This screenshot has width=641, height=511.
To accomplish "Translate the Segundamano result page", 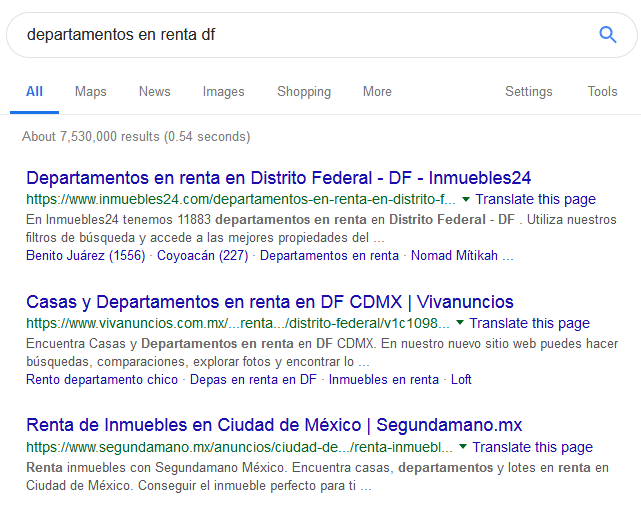I will tap(532, 447).
